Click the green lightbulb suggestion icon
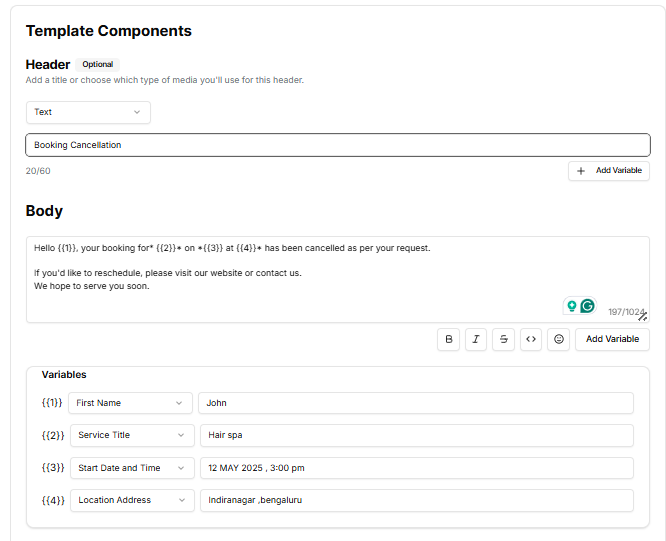 pos(571,306)
